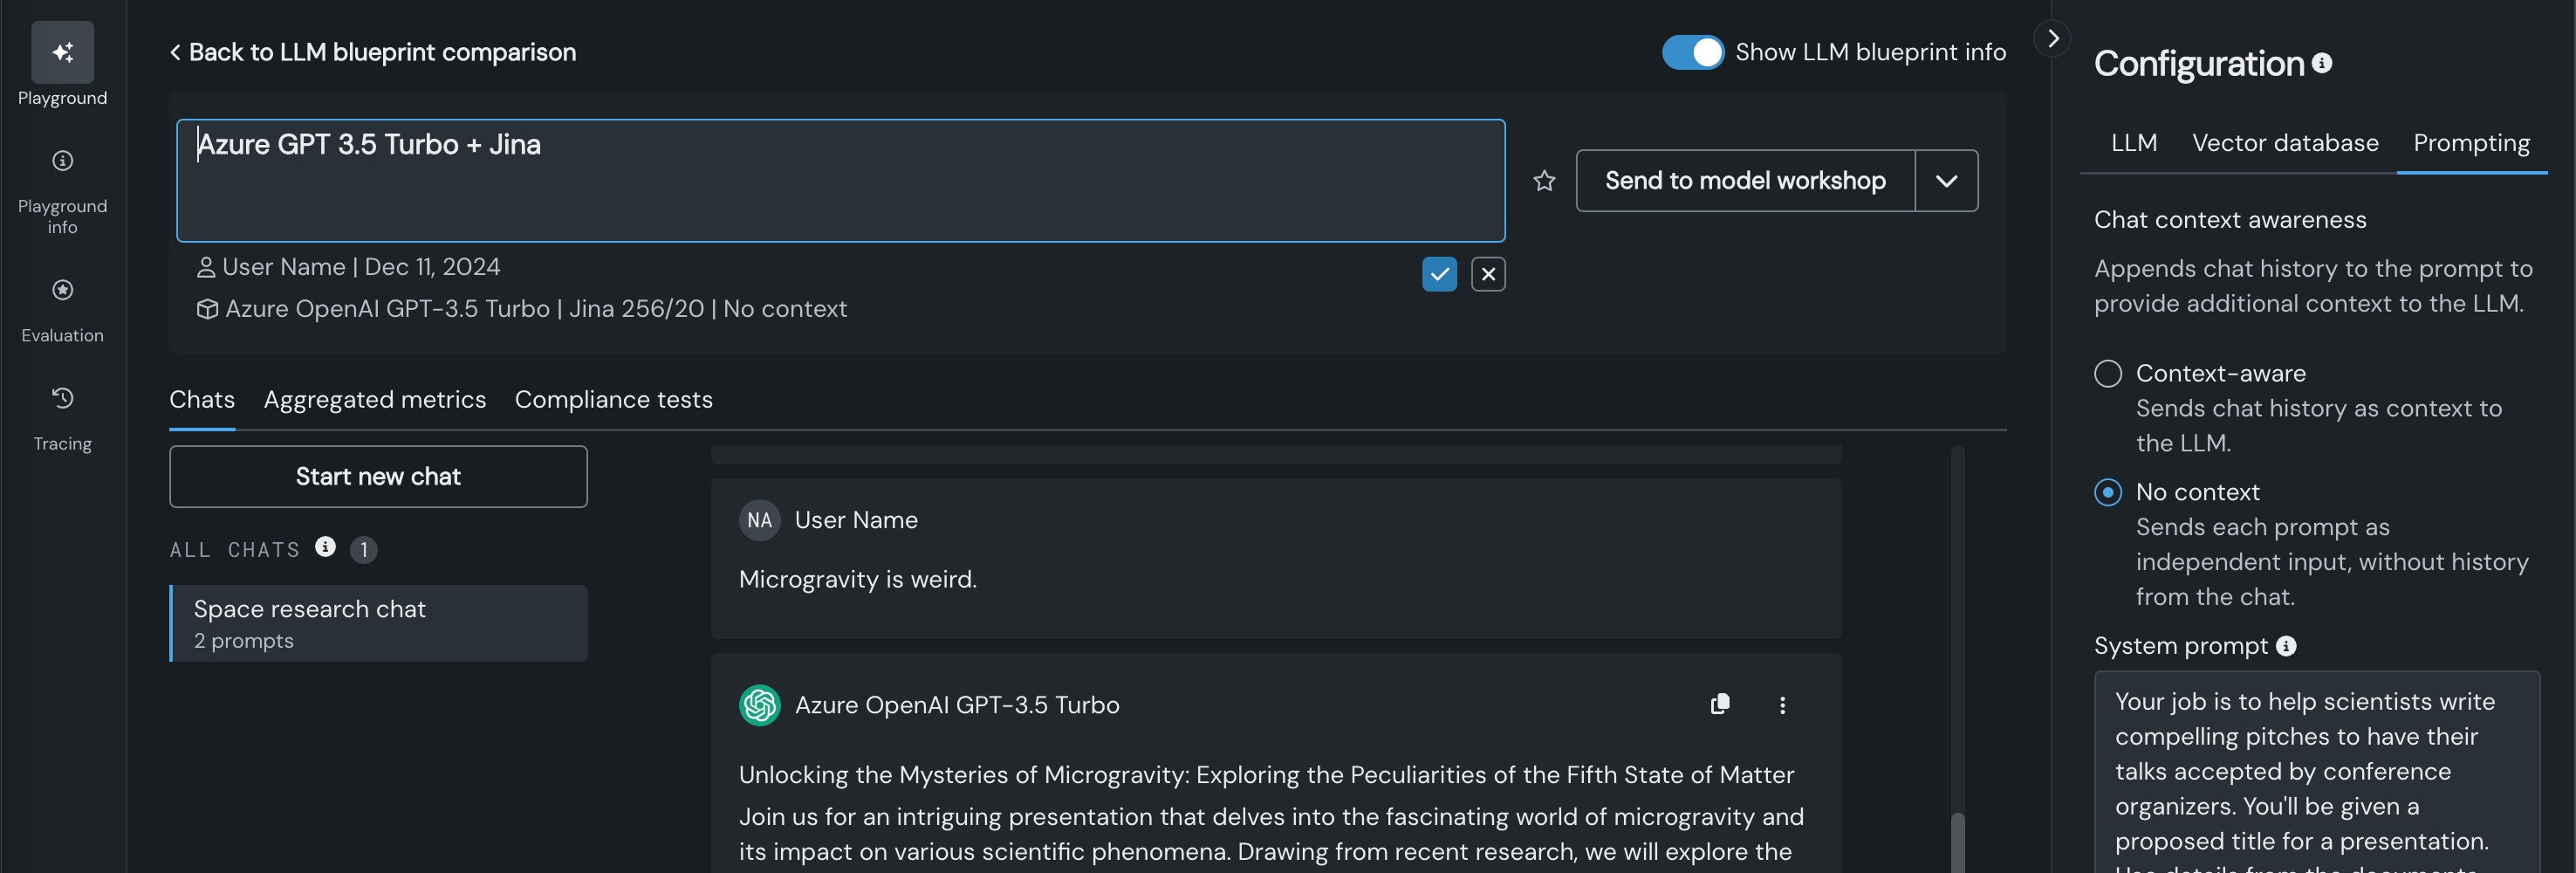Collapse the Configuration panel with the chevron
The image size is (2576, 873).
pyautogui.click(x=2052, y=39)
